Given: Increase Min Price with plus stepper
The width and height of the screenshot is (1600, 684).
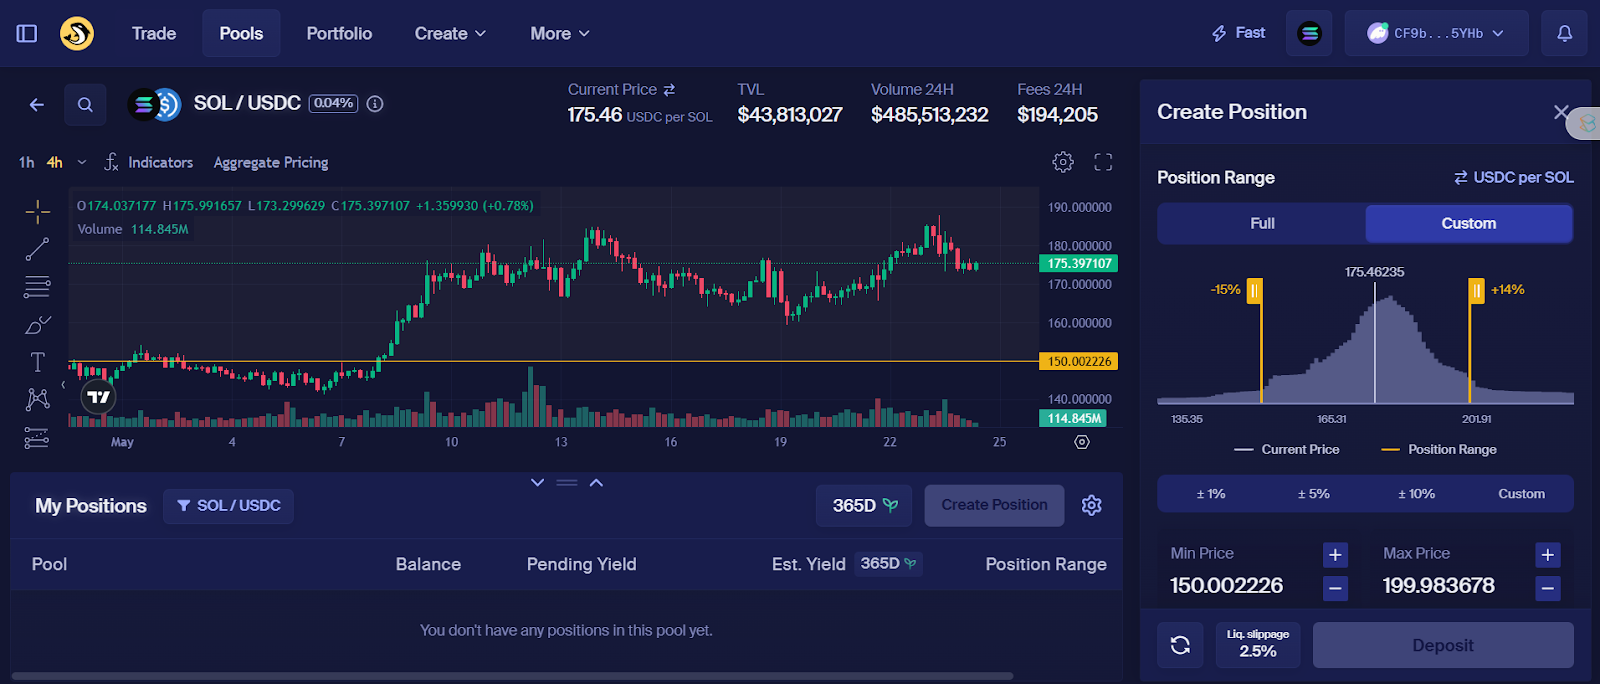Looking at the screenshot, I should tap(1335, 554).
